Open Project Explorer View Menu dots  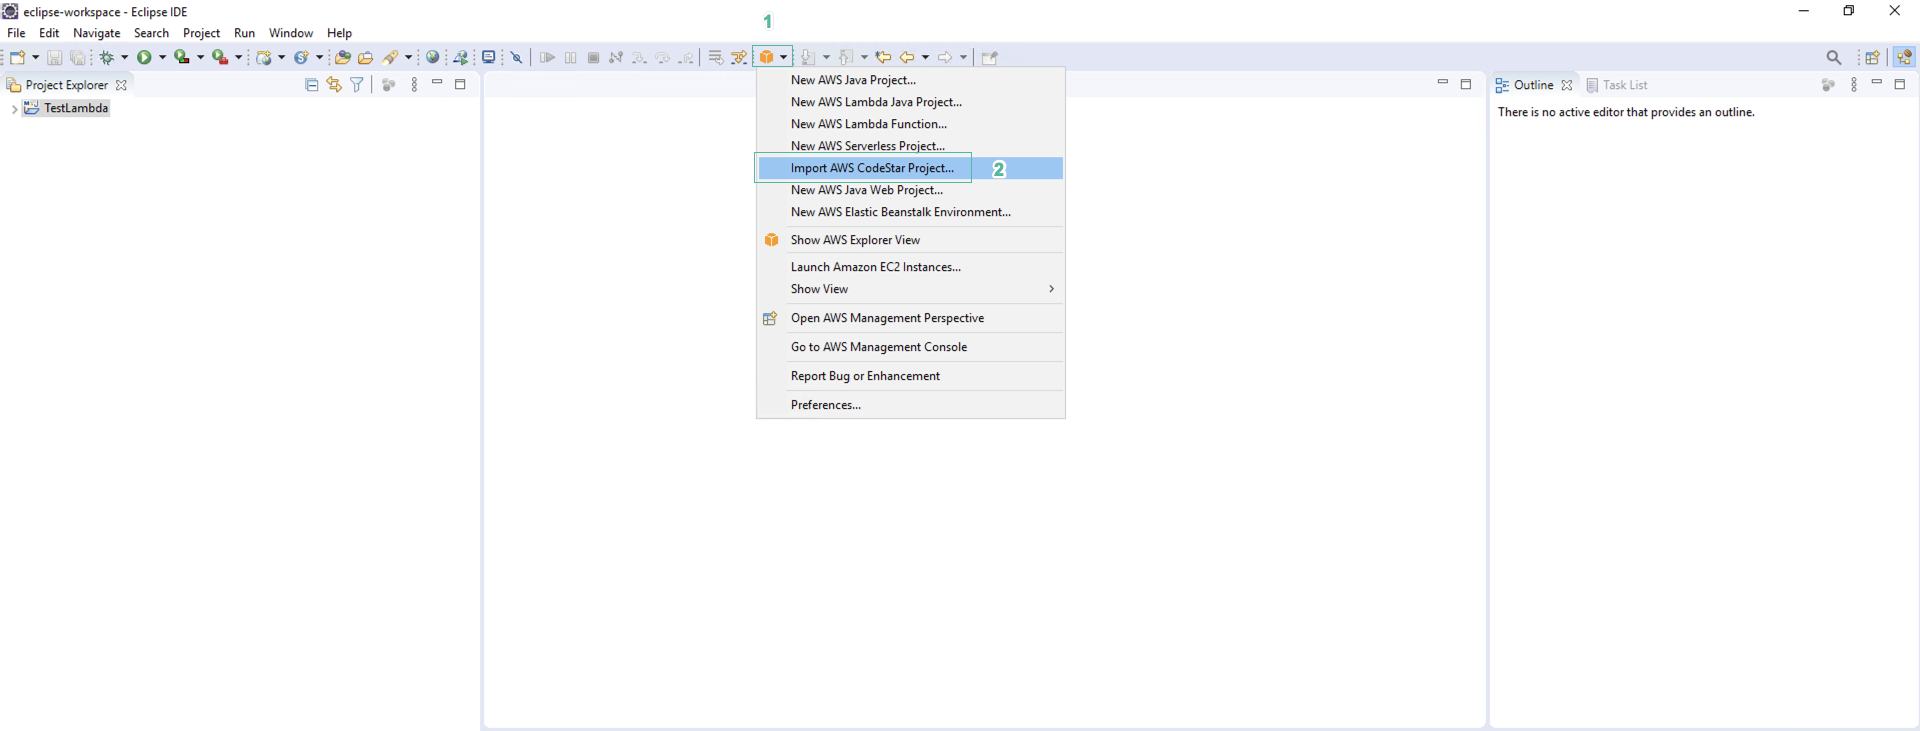click(x=414, y=85)
